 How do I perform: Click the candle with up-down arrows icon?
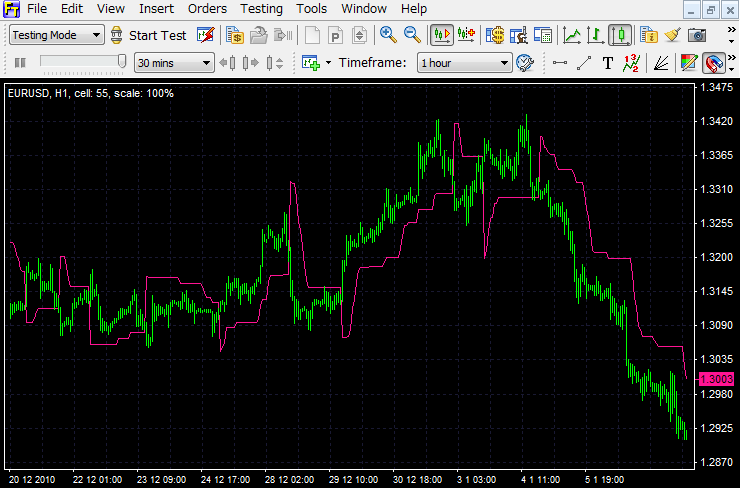tap(275, 63)
